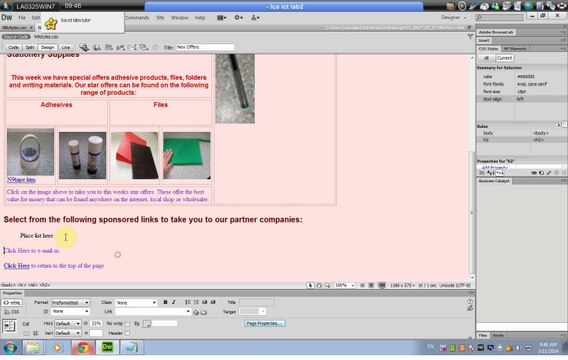Select the Design view button
Screen dimensions: 568x360
tap(47, 47)
